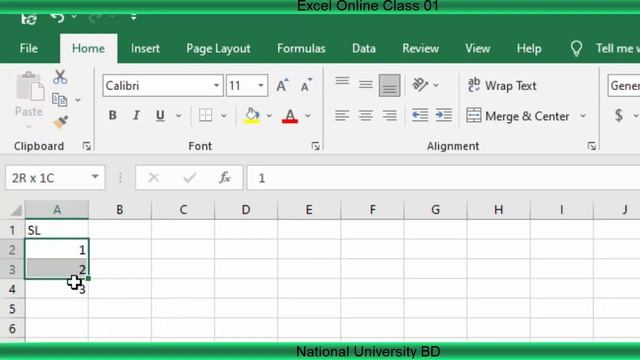
Task: Open Font Color palette arrow
Action: 308,116
